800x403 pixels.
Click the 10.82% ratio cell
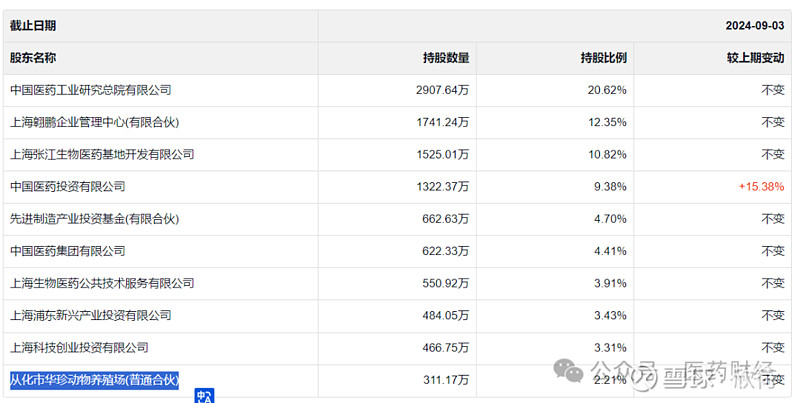click(607, 155)
